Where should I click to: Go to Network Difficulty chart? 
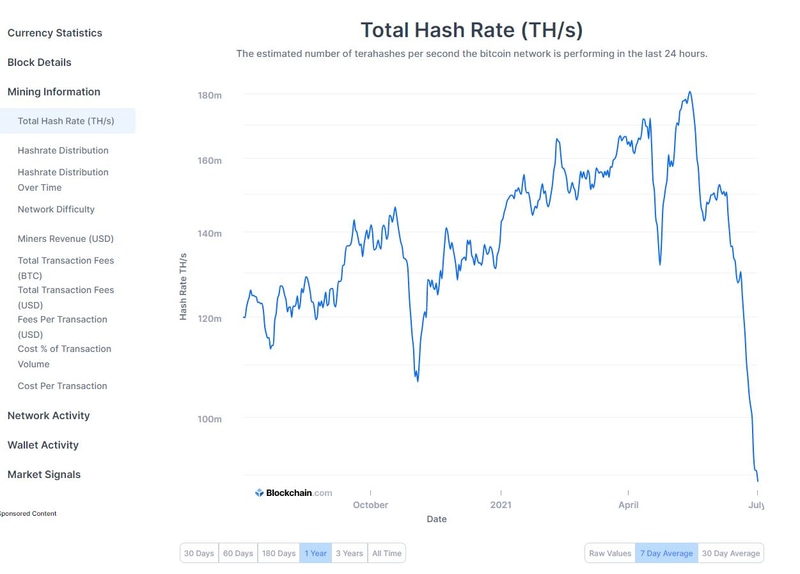[56, 209]
